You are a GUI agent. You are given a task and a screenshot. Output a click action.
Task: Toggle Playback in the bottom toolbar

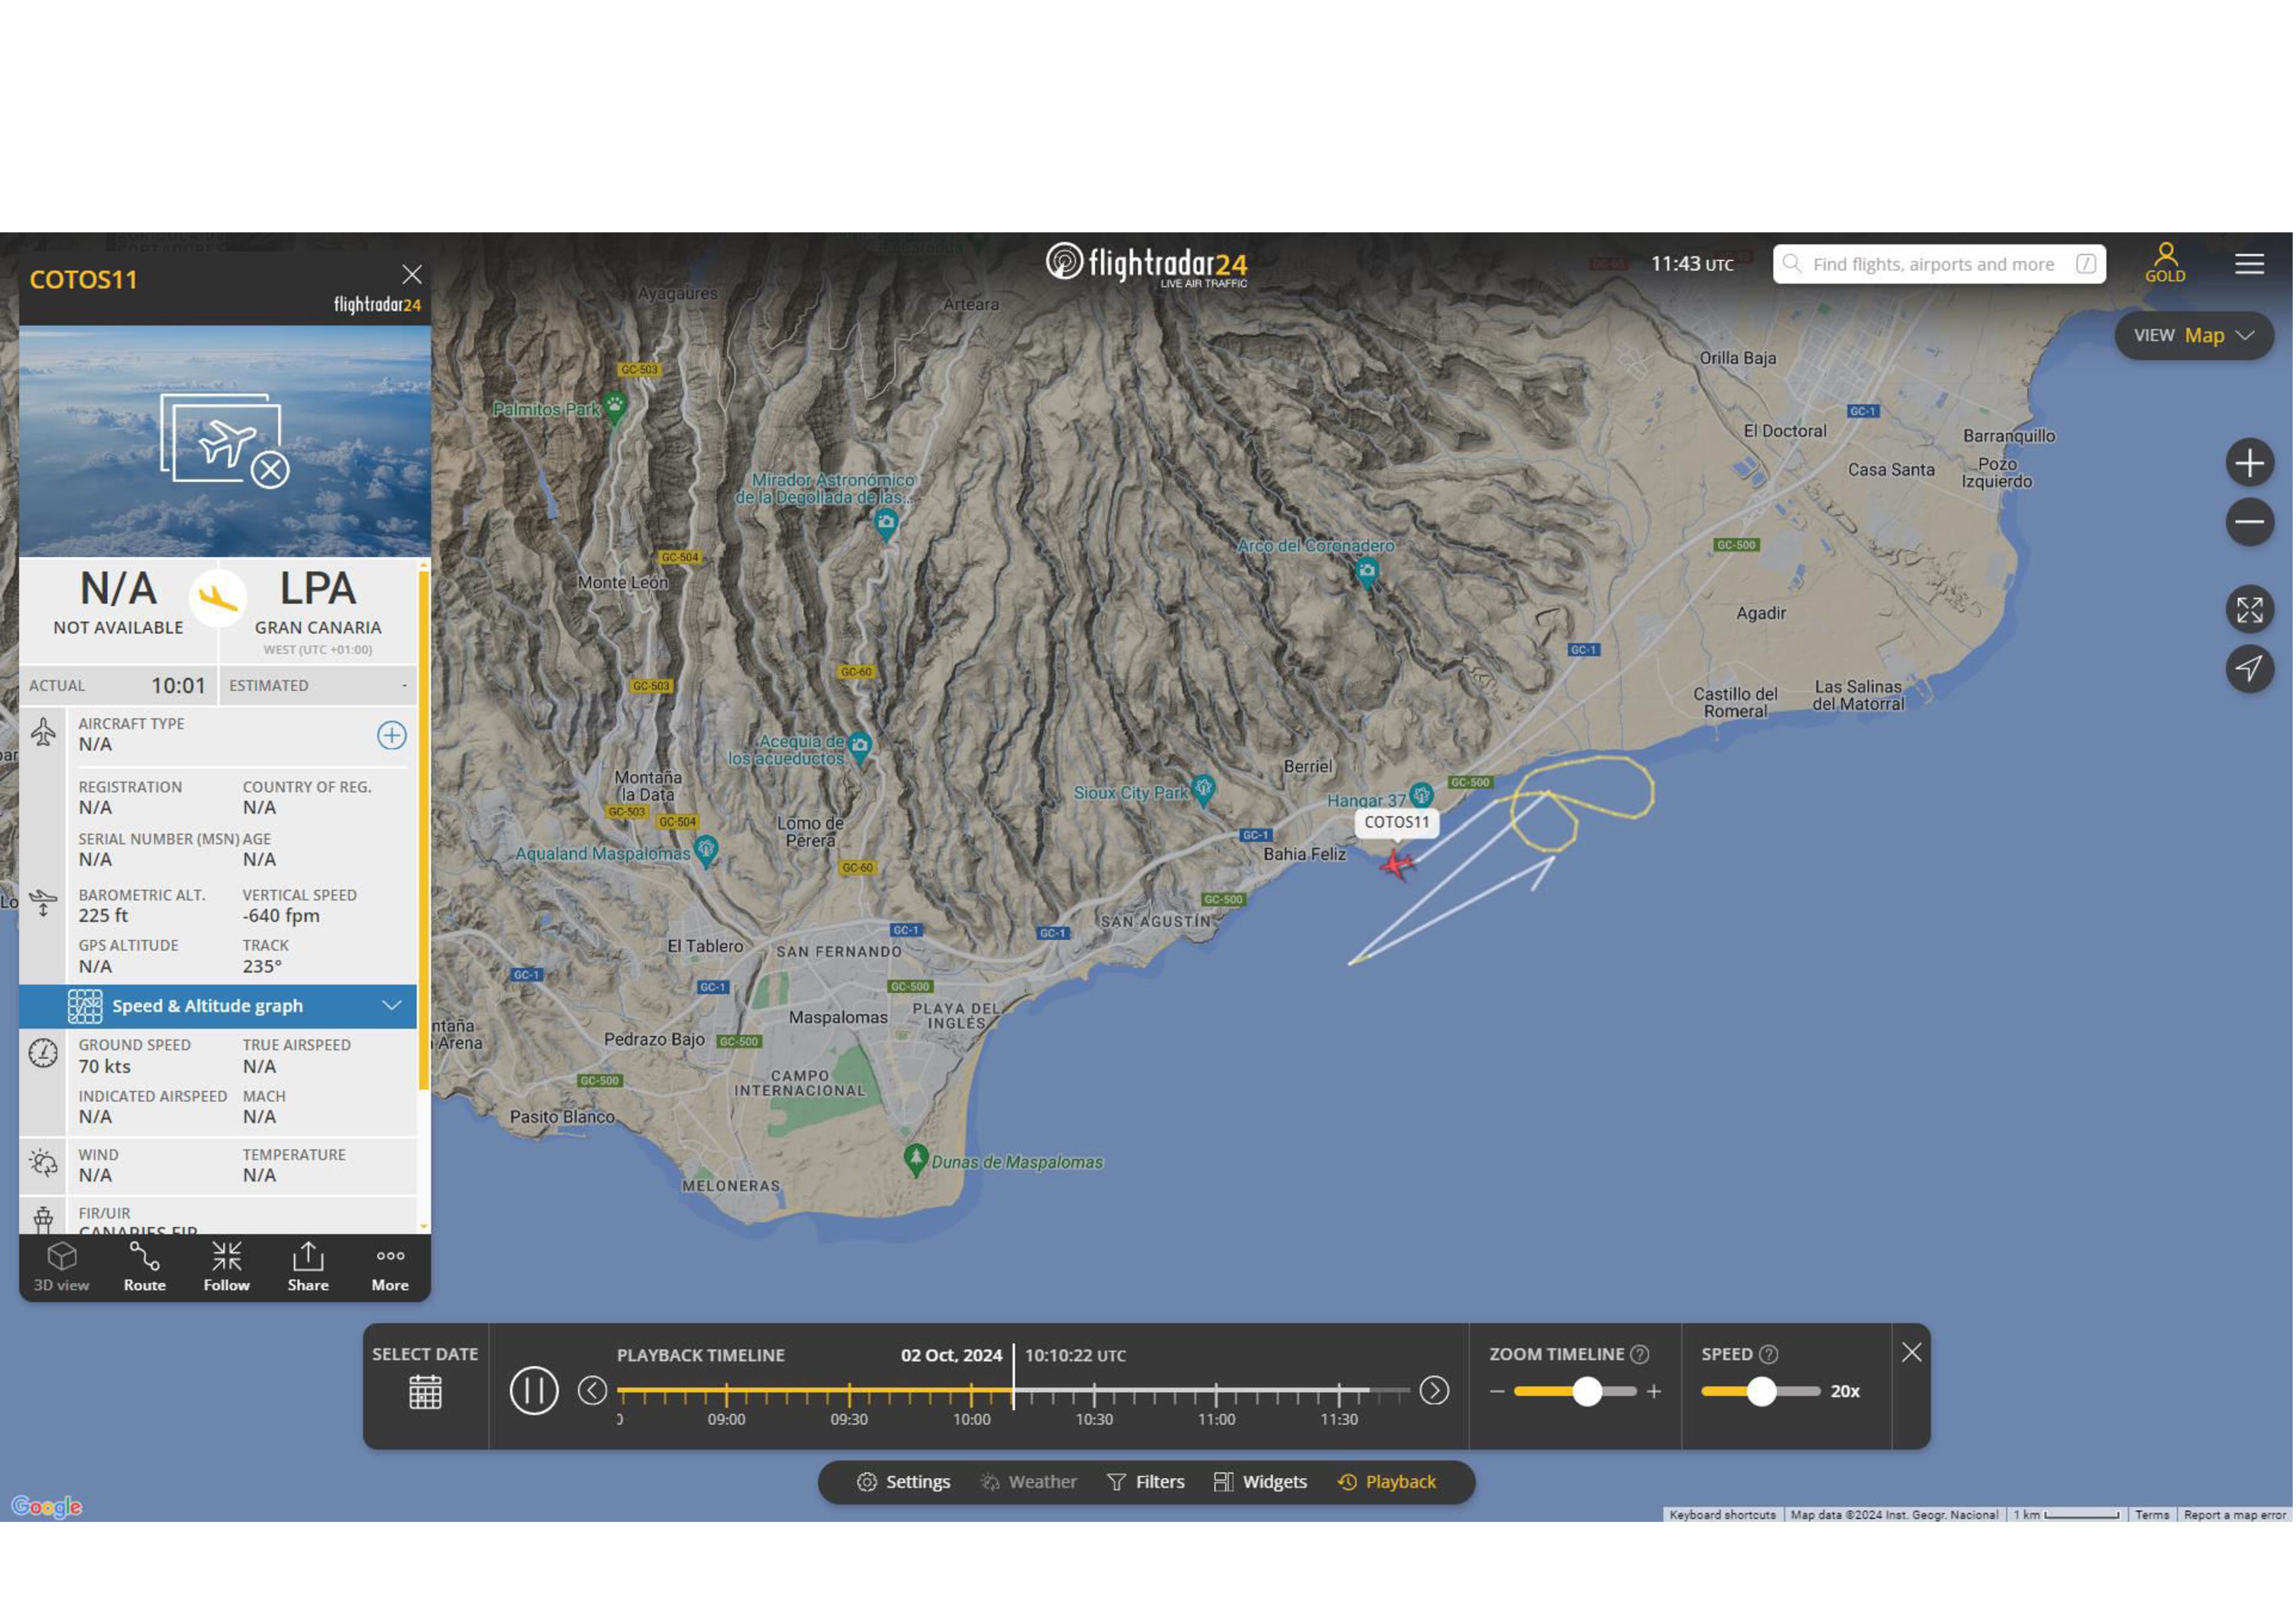(x=1387, y=1482)
